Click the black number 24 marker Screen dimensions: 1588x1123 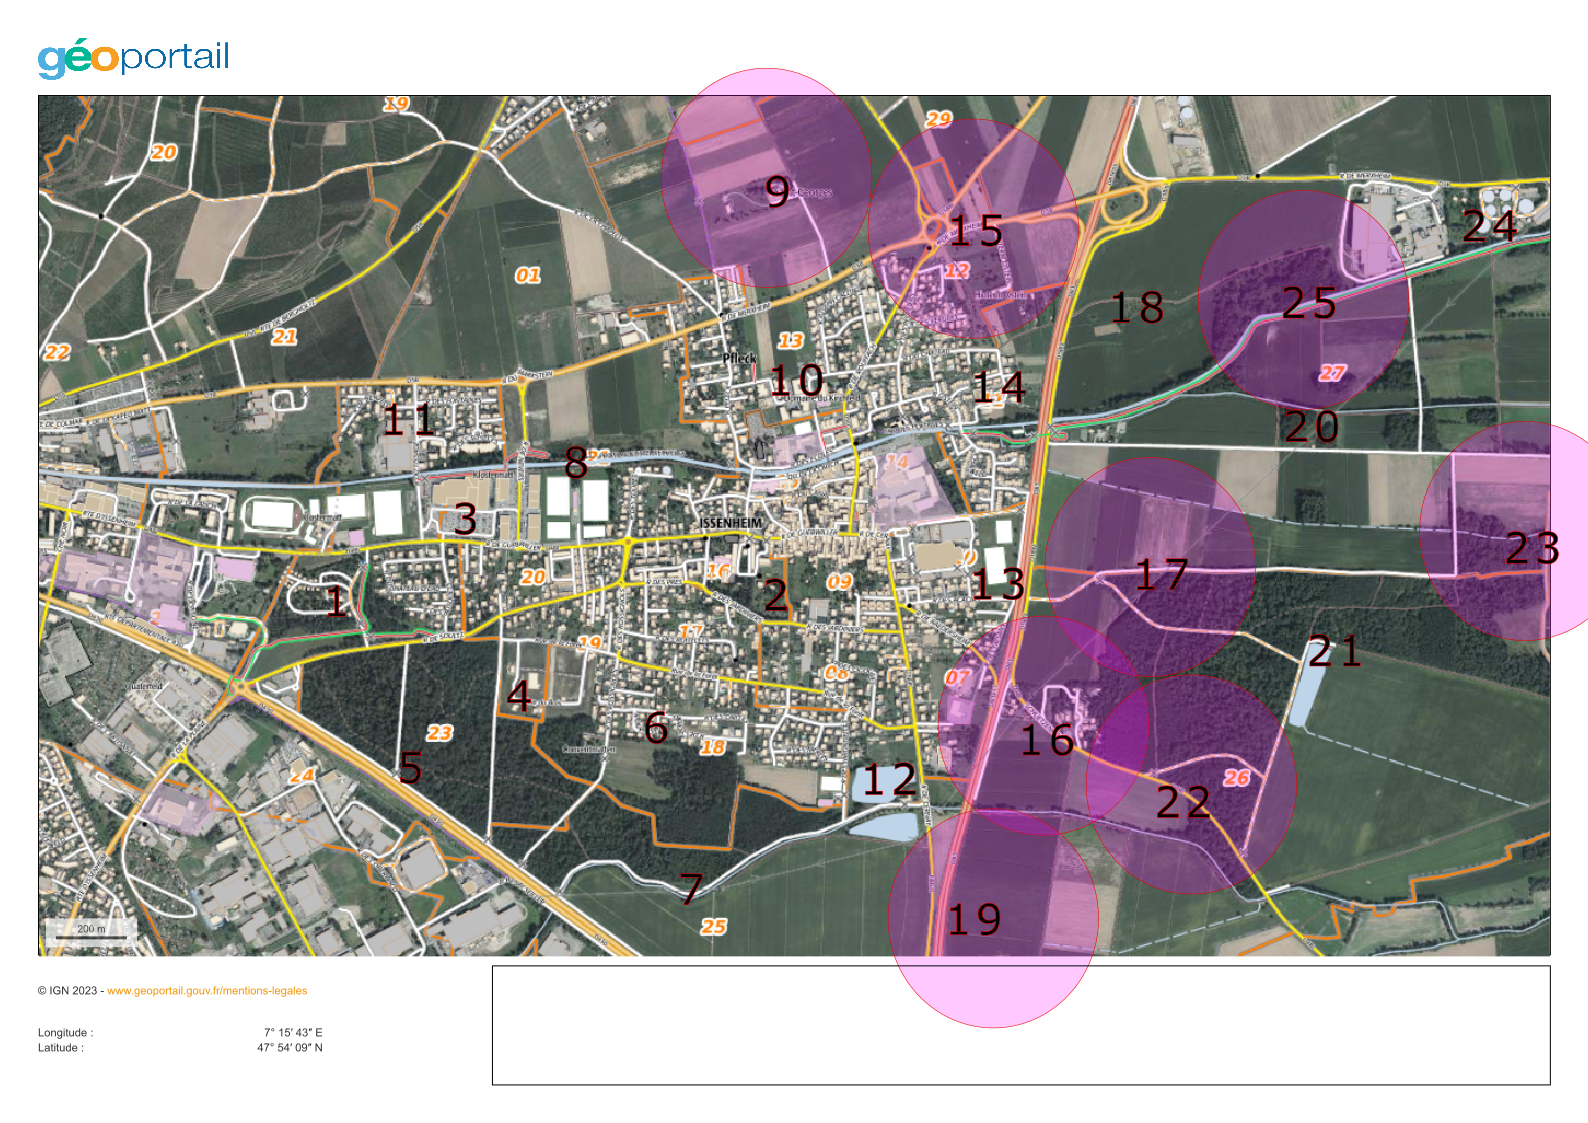click(x=1489, y=227)
